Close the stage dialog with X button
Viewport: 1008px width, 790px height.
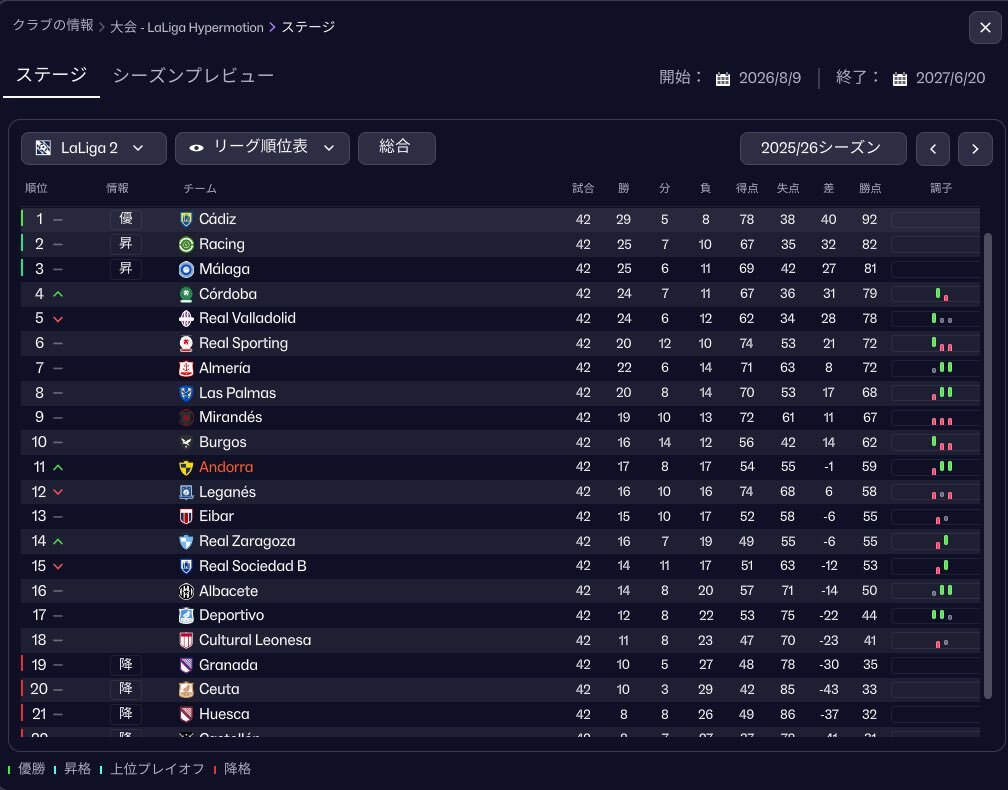(981, 28)
